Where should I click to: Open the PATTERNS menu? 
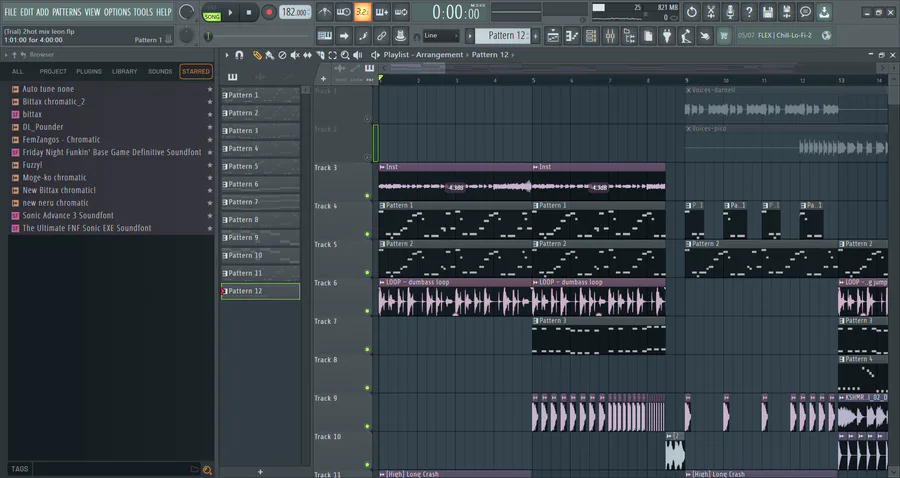click(67, 12)
